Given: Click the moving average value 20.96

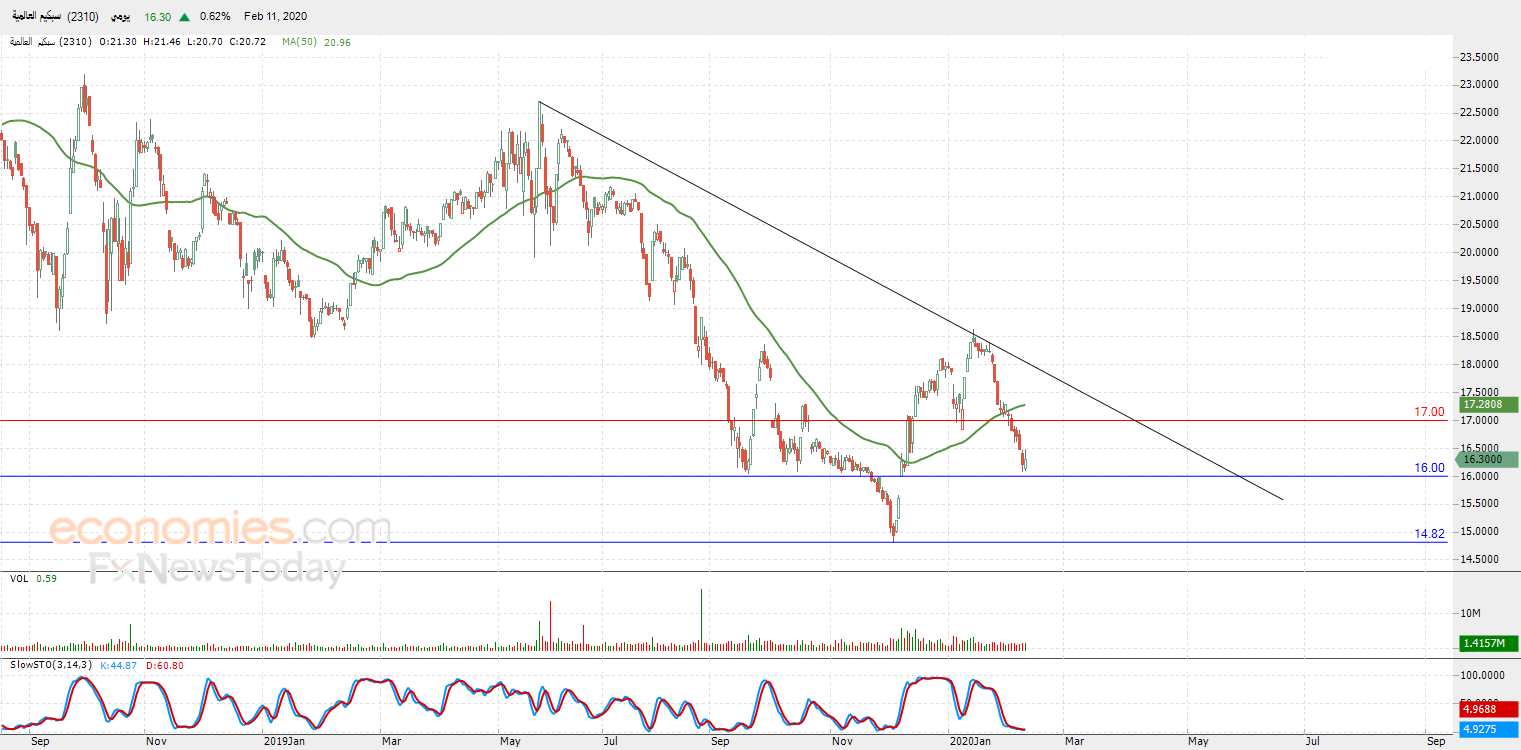Looking at the screenshot, I should click(x=336, y=42).
